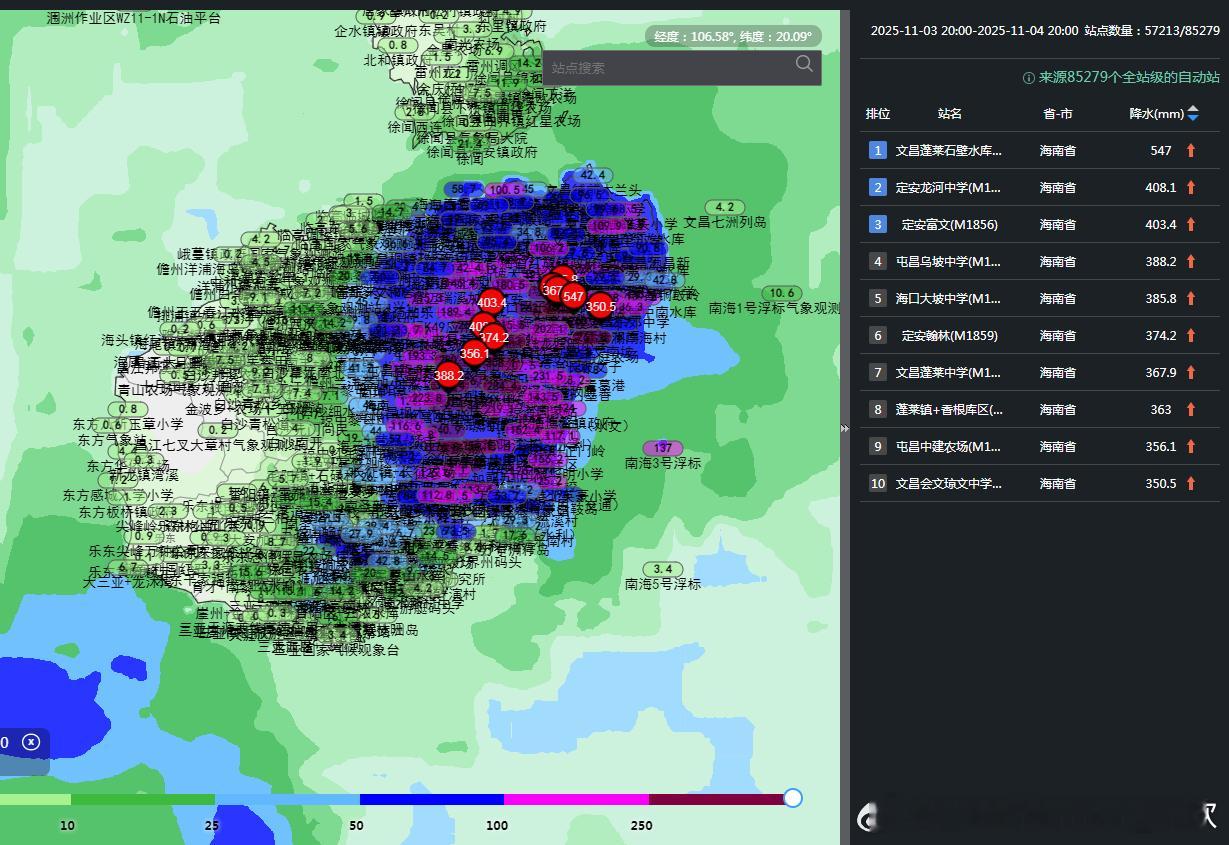Viewport: 1229px width, 845px height.
Task: Open station 定安富文(M1856) in the ranking list
Action: (949, 224)
